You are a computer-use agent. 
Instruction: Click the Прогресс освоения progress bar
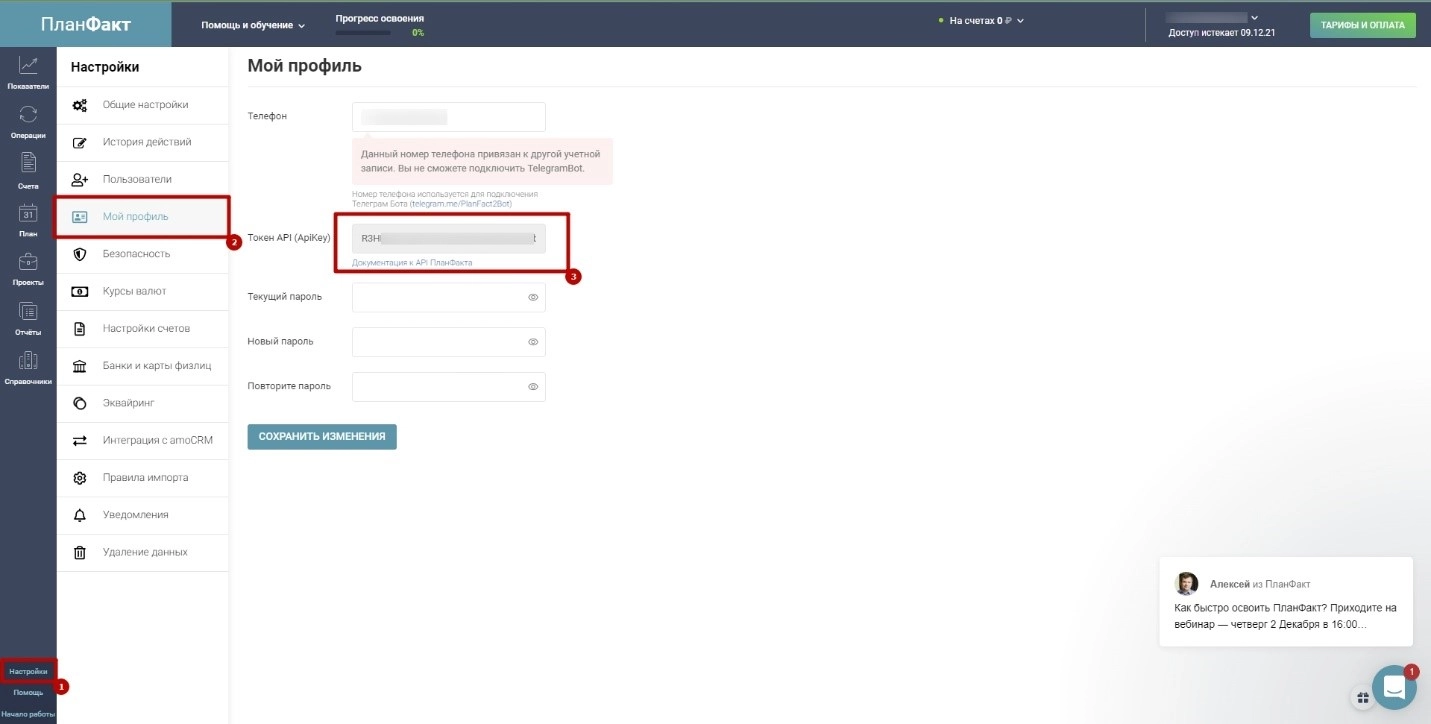(x=364, y=32)
